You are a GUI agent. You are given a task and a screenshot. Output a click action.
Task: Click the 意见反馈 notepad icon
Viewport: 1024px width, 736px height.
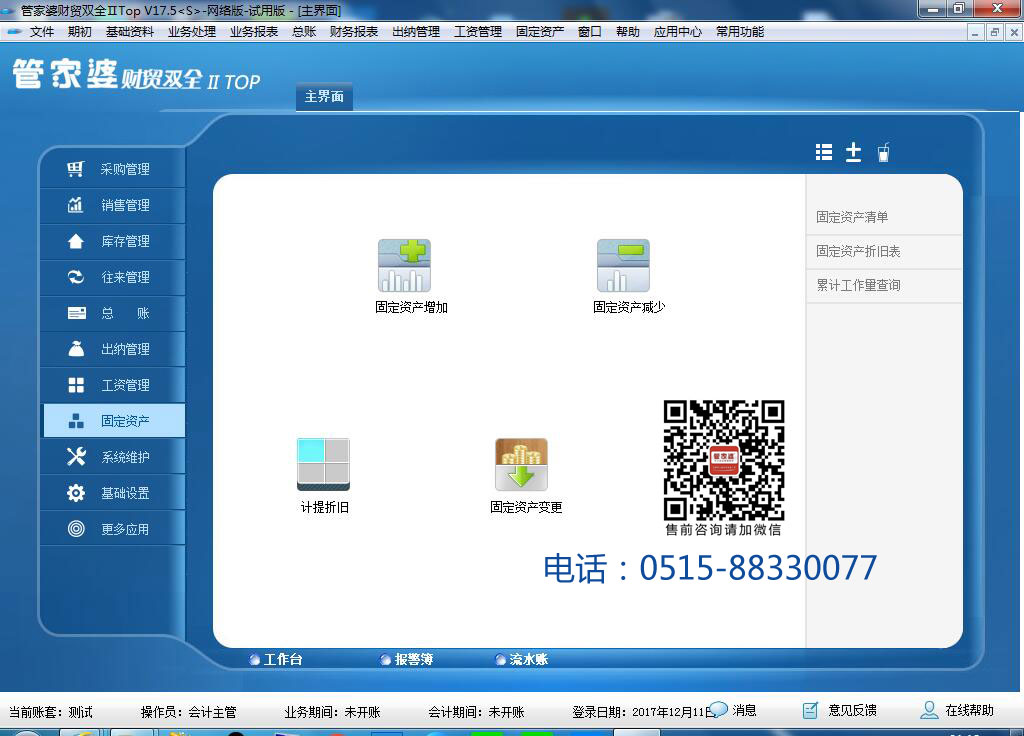pyautogui.click(x=810, y=710)
